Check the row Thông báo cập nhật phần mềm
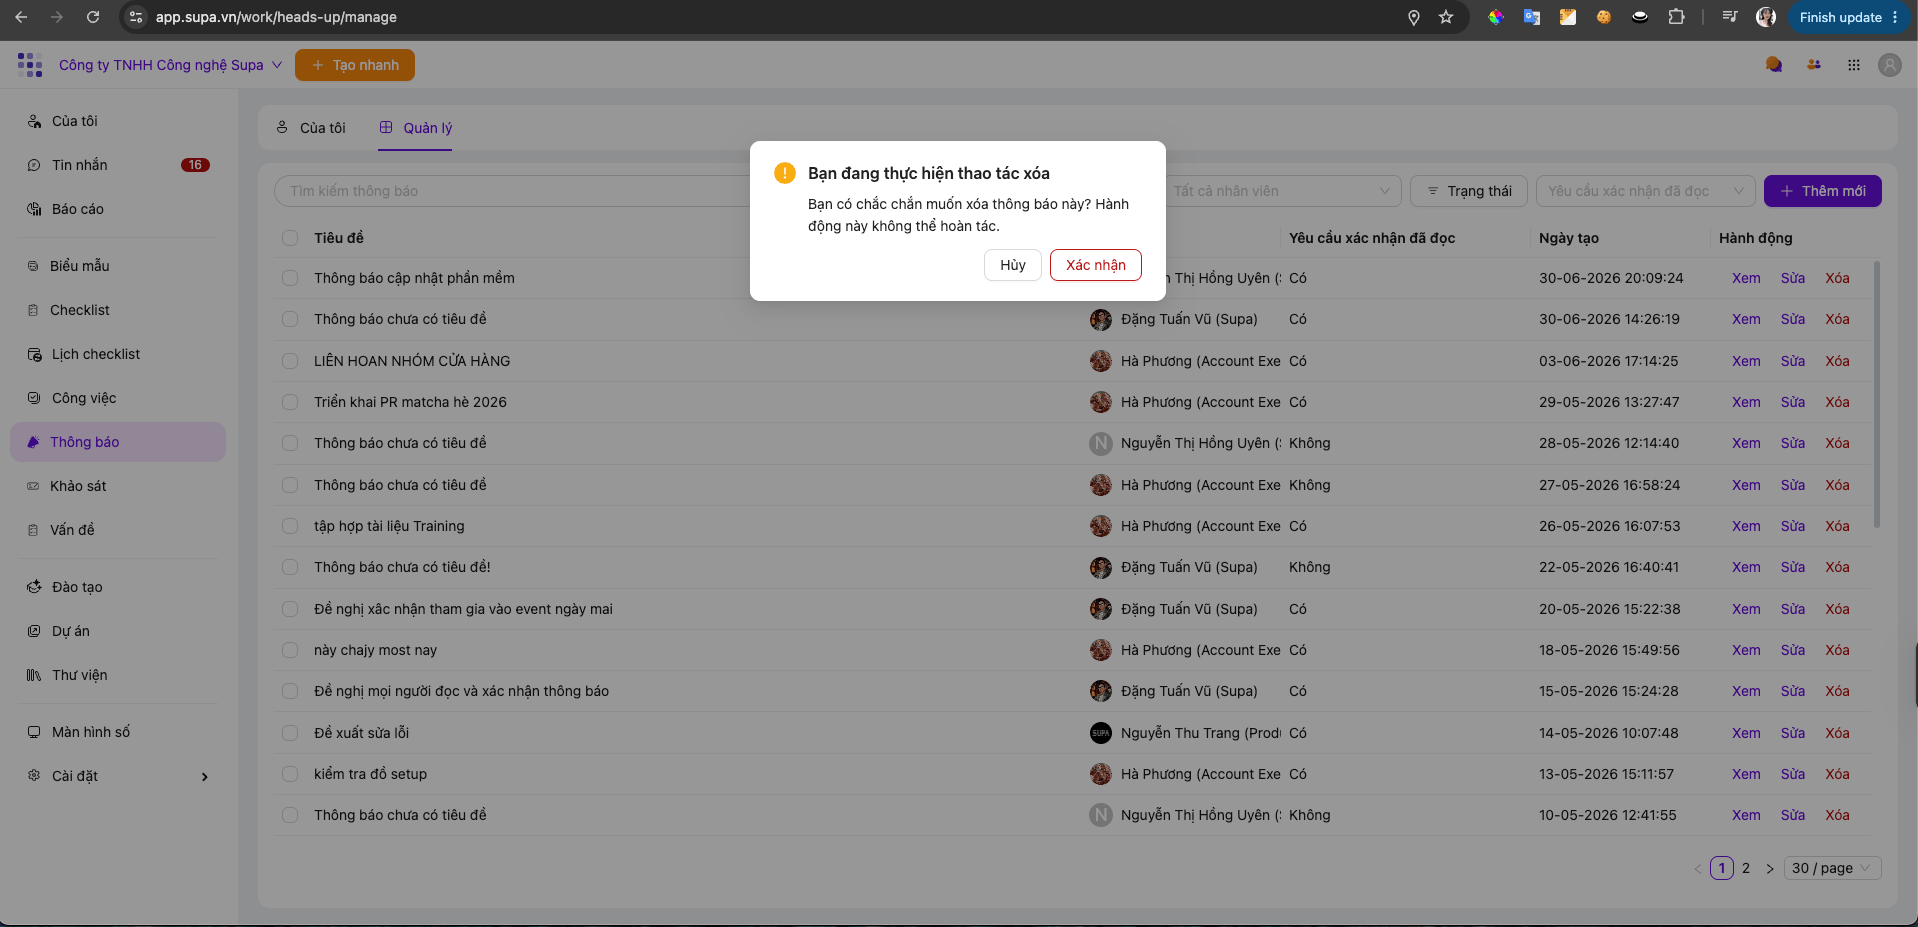 (290, 278)
